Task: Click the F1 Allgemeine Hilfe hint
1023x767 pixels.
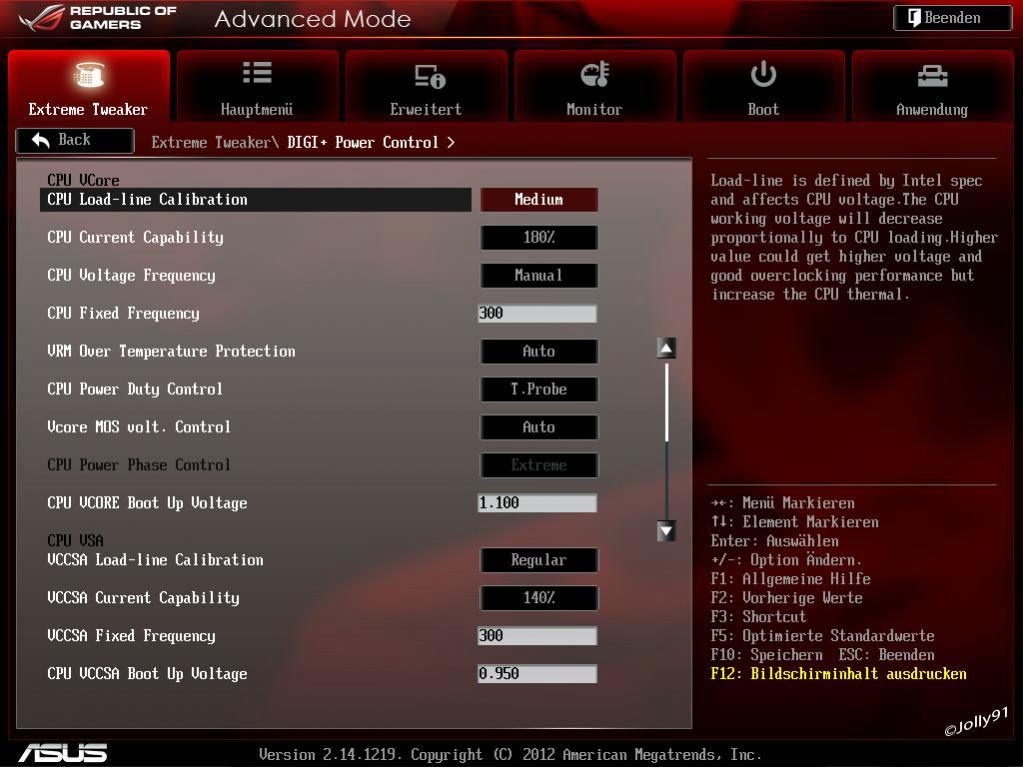Action: (791, 579)
